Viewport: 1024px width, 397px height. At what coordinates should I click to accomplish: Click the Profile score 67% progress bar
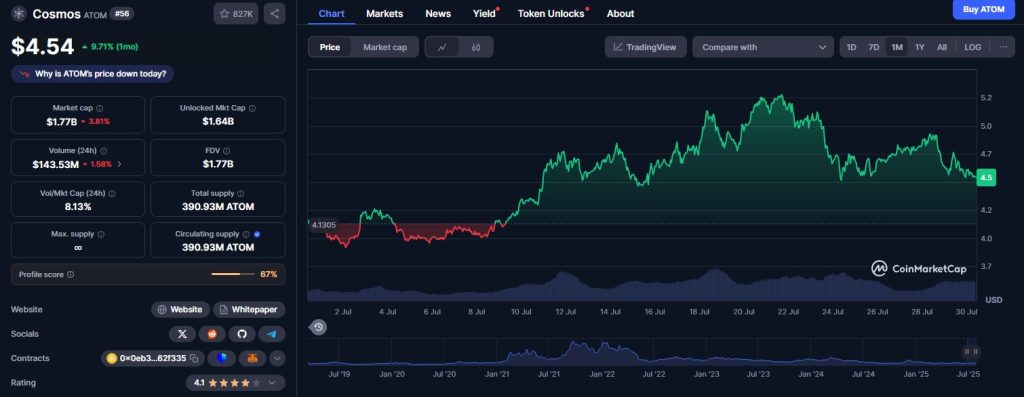point(234,274)
